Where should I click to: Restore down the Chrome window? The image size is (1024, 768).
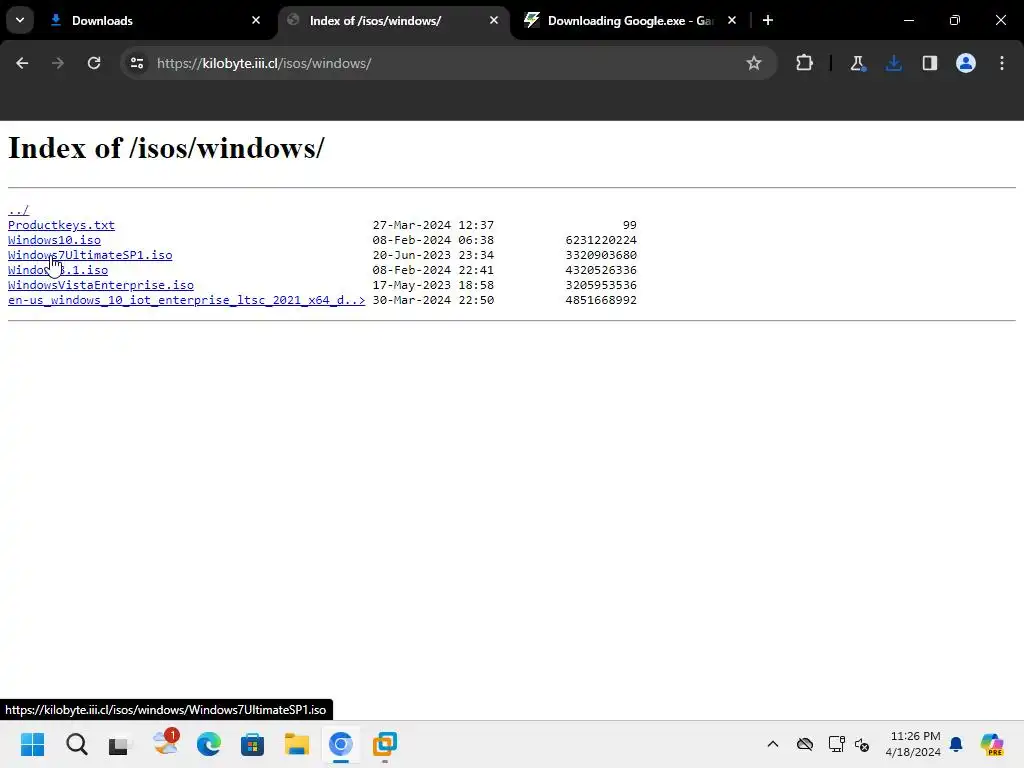click(955, 20)
